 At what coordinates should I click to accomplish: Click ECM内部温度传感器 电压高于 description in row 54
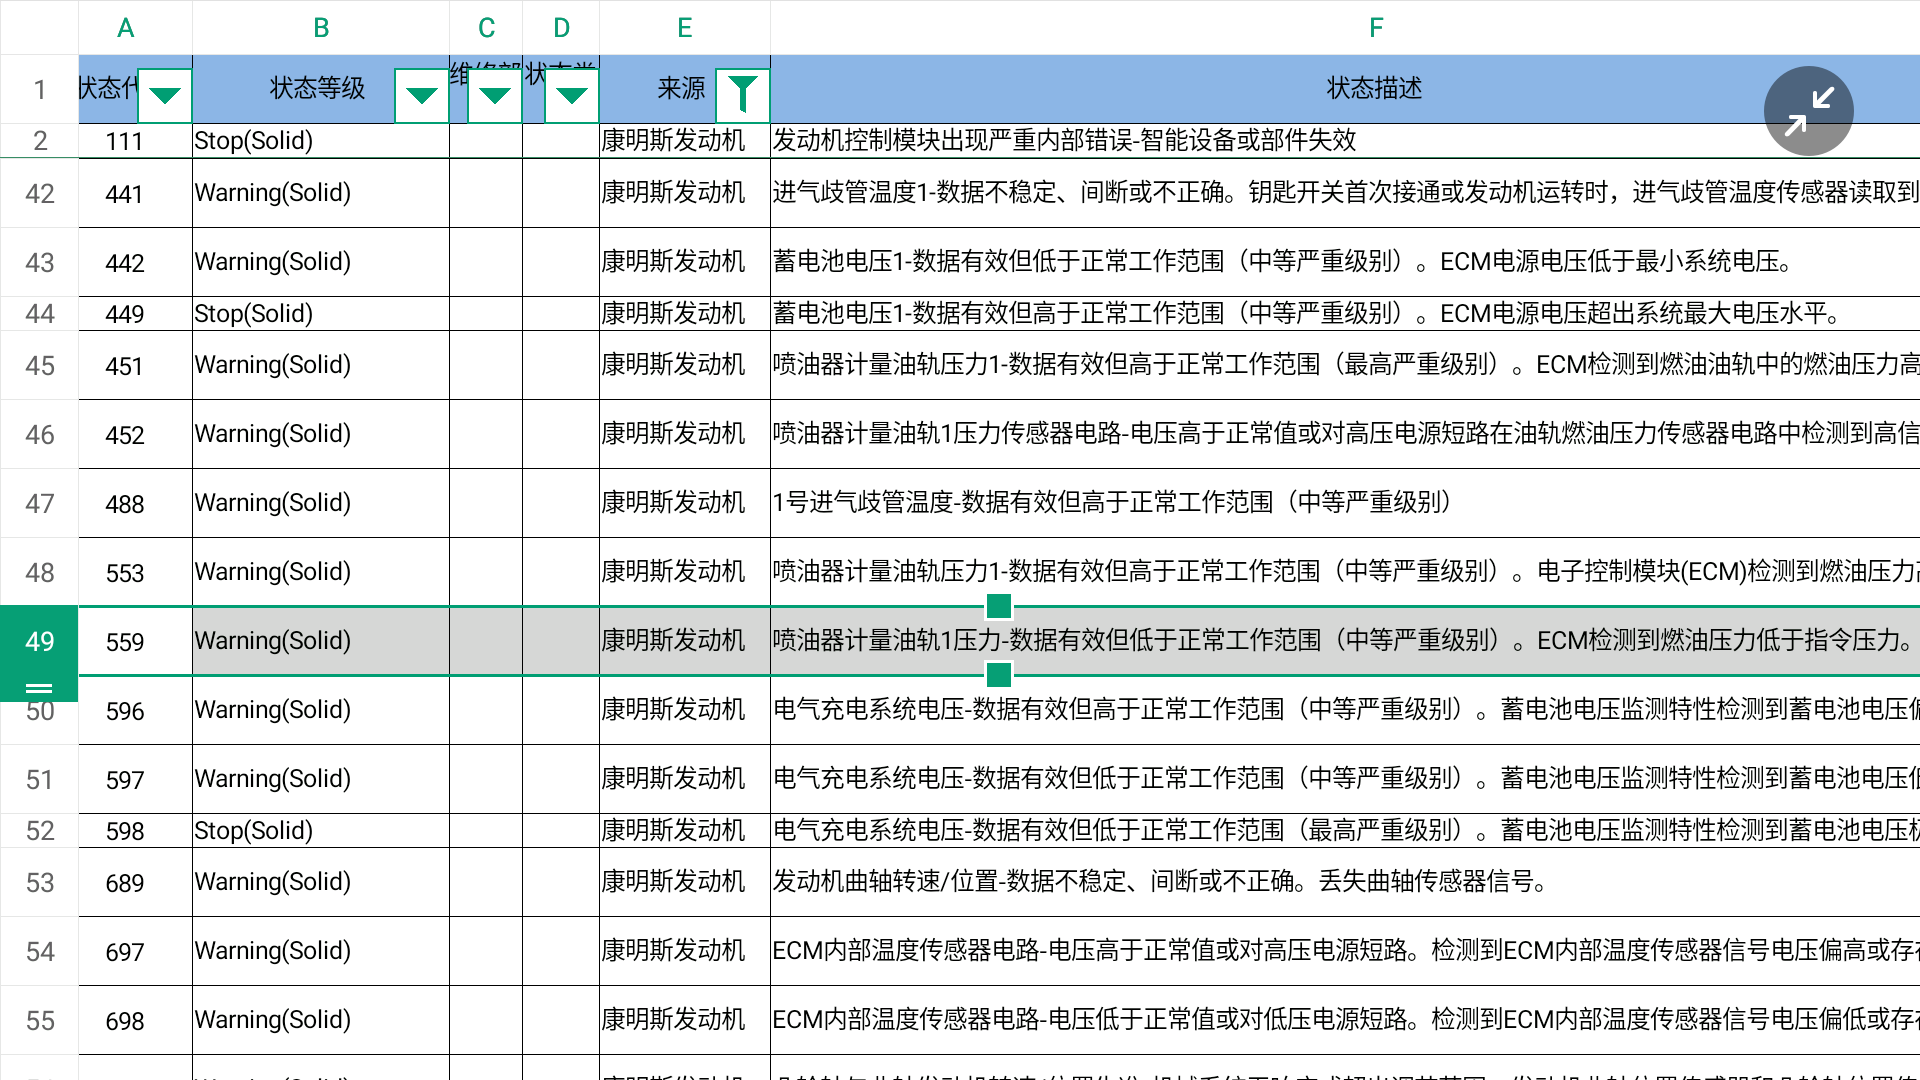(x=1345, y=951)
